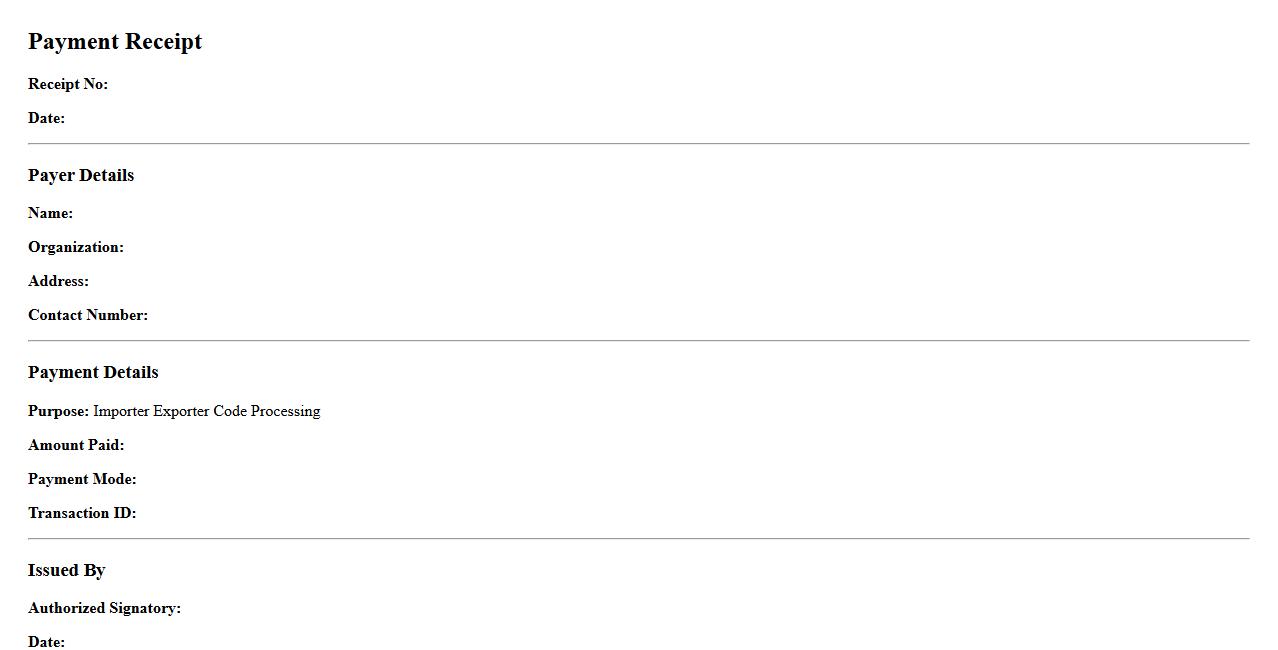Click the Purpose label
1278x650 pixels.
pyautogui.click(x=59, y=411)
